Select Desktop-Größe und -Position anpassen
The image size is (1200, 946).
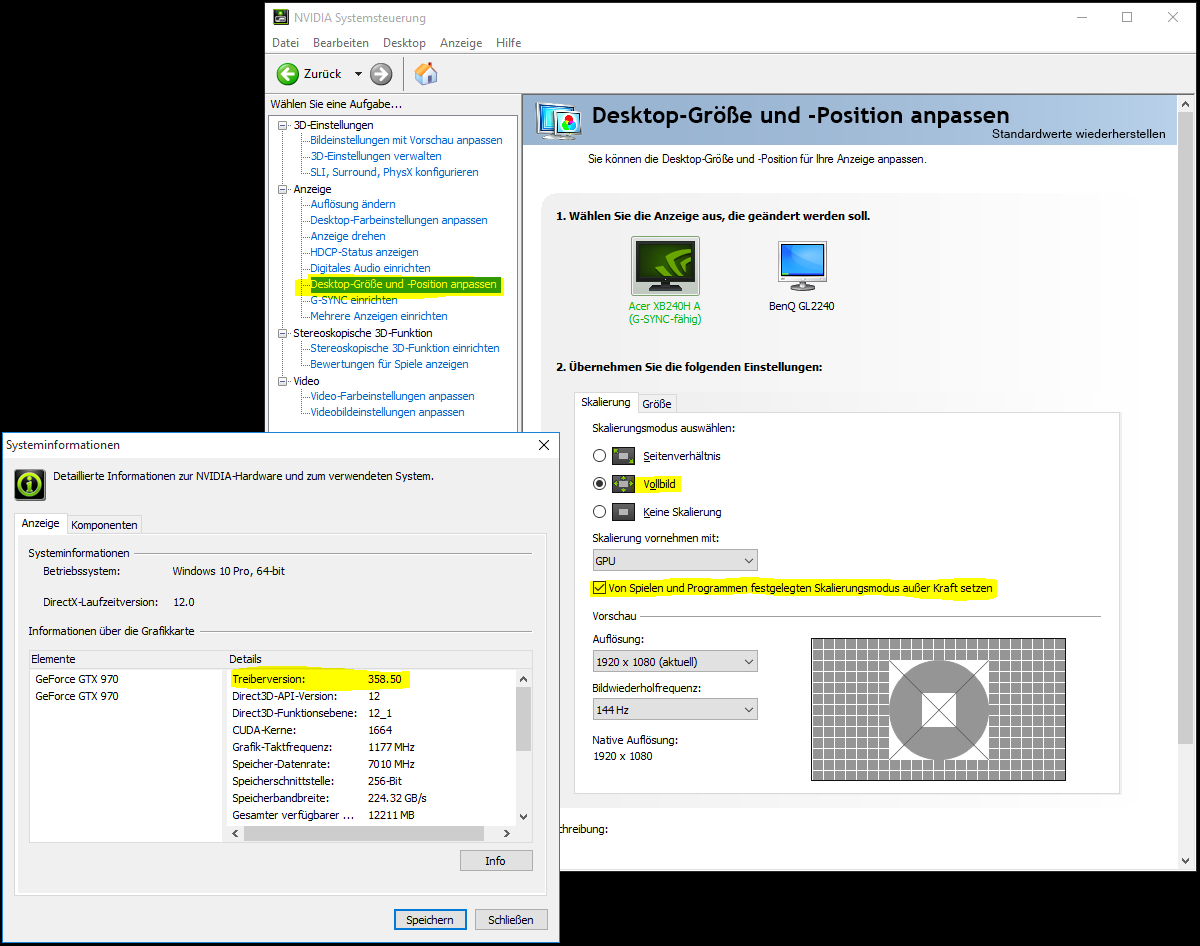click(x=403, y=284)
